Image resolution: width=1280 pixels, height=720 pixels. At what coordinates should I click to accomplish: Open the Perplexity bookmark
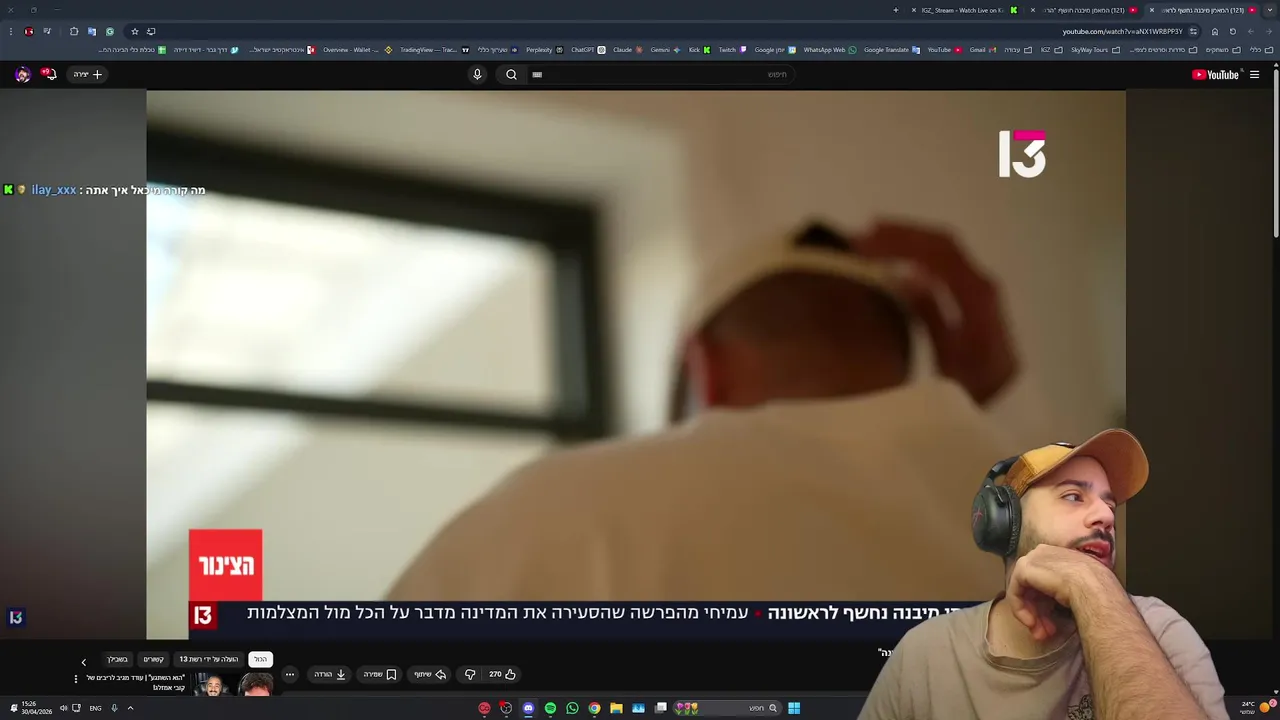click(544, 49)
